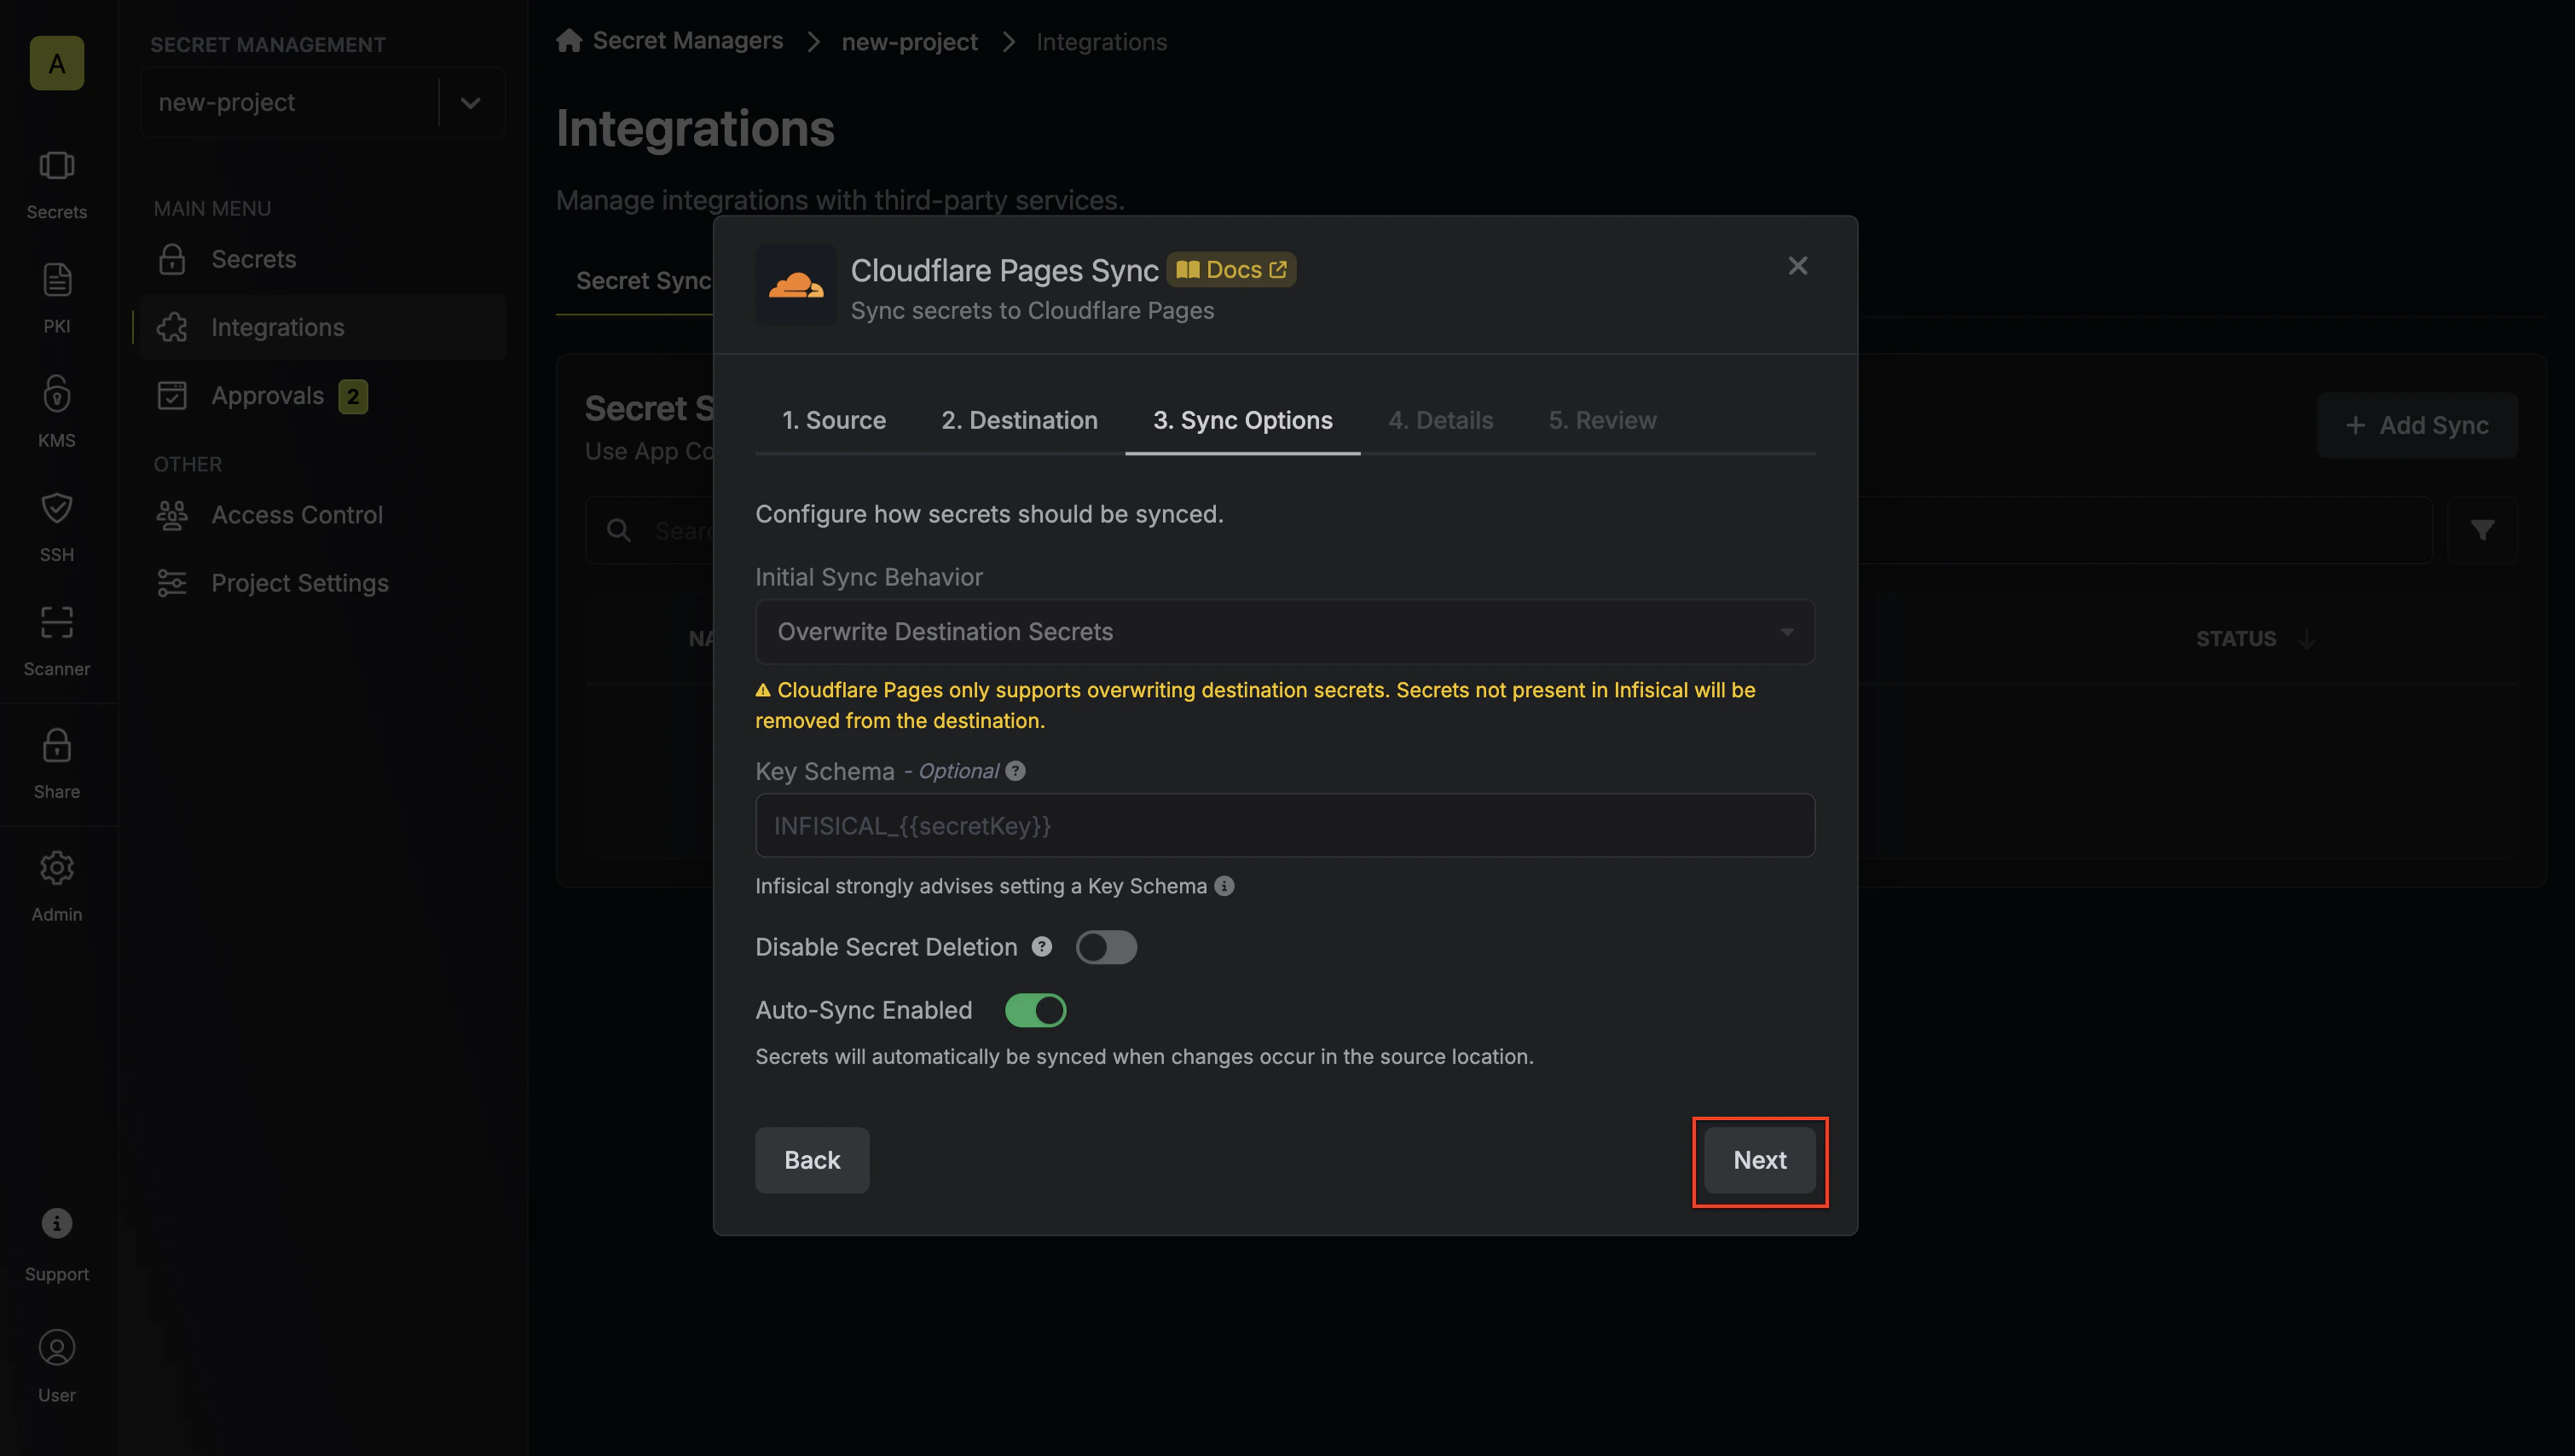Focus the Key Schema input field

click(x=1285, y=825)
